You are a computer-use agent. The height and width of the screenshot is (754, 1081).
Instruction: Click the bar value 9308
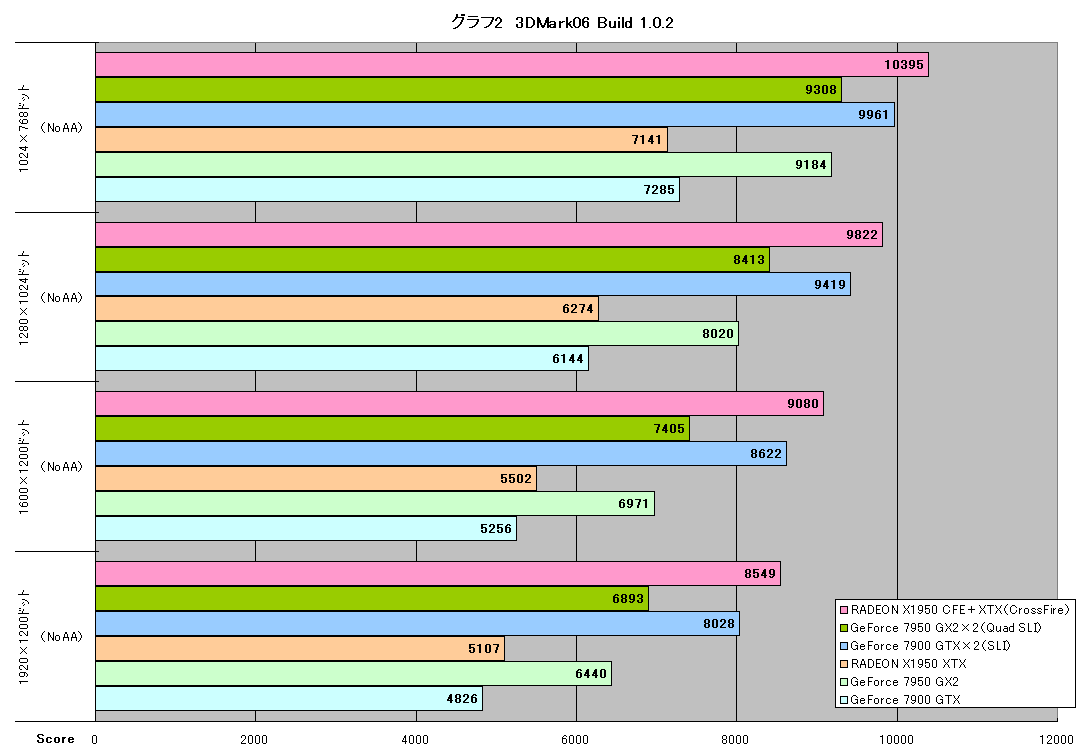[x=820, y=90]
